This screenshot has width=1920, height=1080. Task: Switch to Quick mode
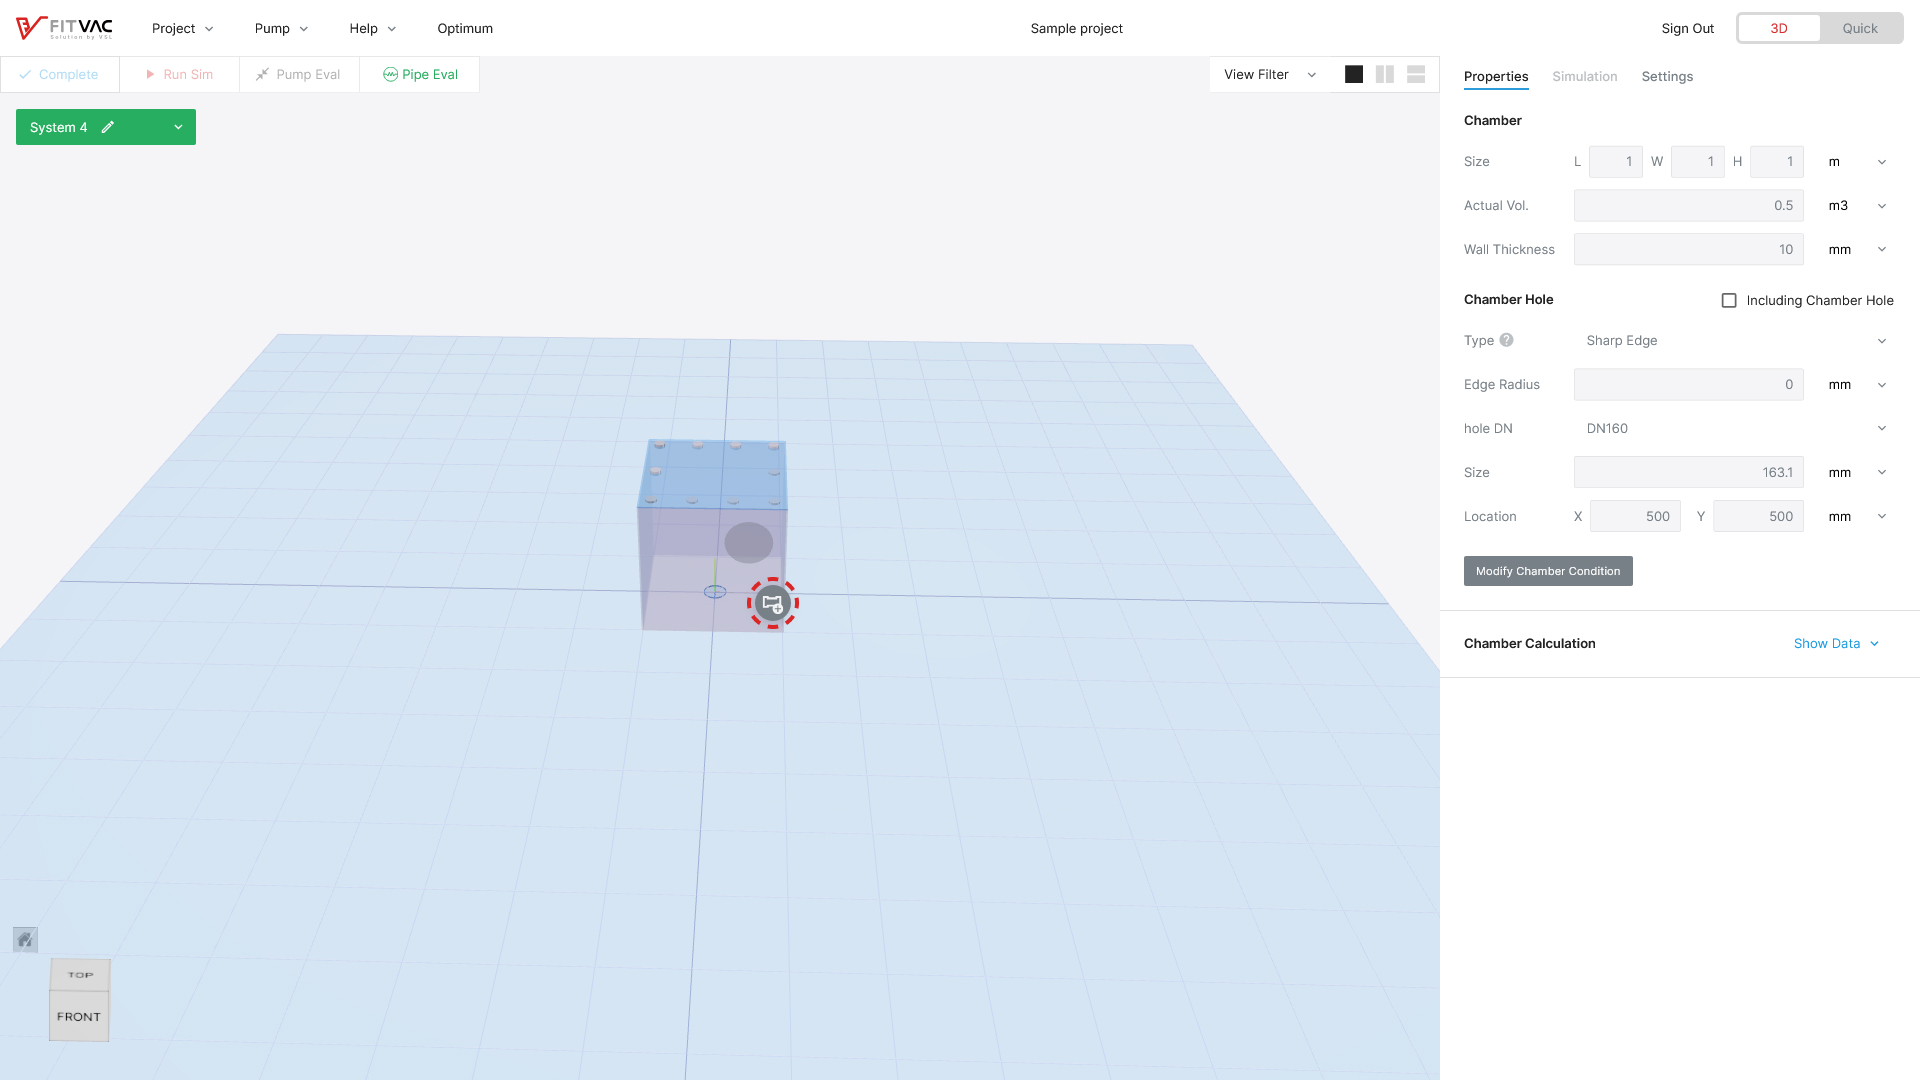[x=1860, y=28]
